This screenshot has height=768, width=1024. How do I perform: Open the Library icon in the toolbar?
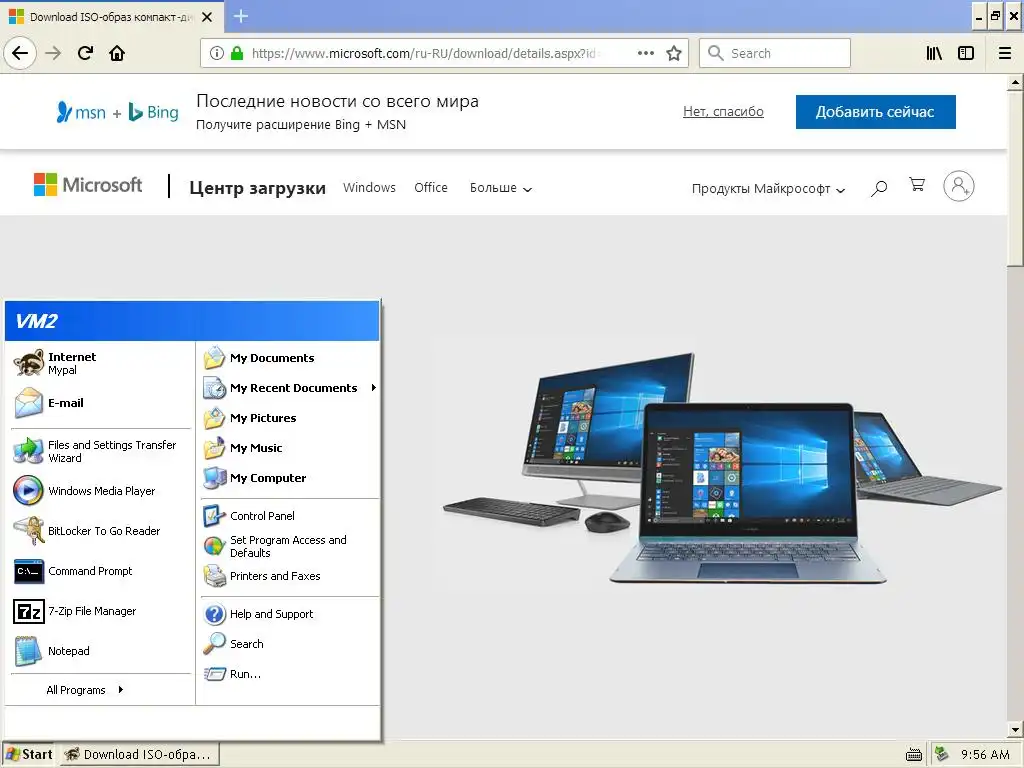[934, 53]
